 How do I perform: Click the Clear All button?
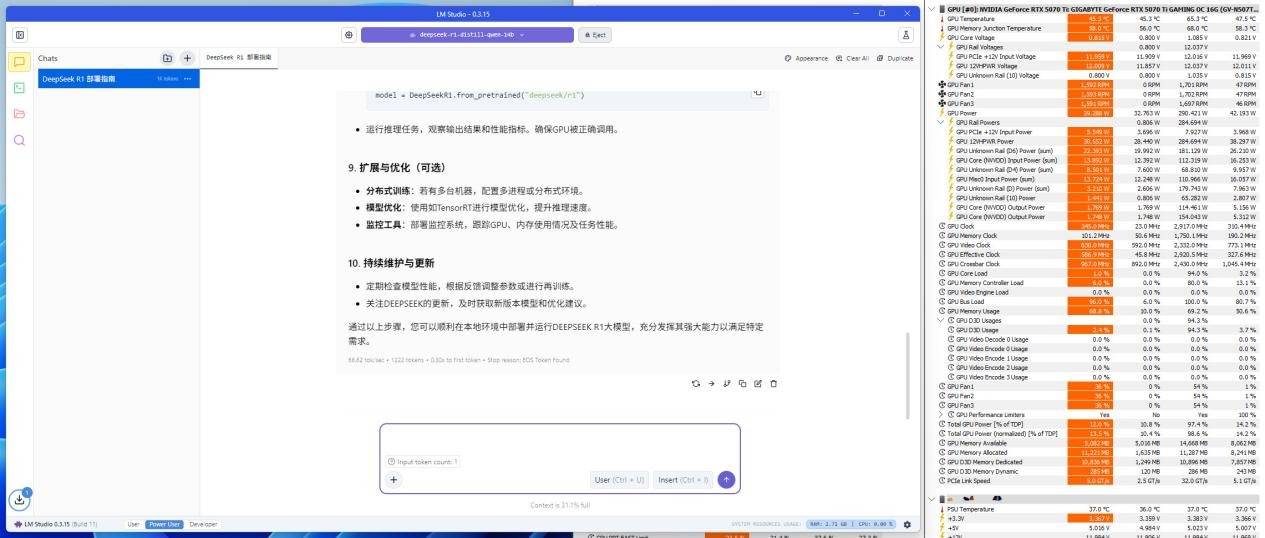coord(852,59)
